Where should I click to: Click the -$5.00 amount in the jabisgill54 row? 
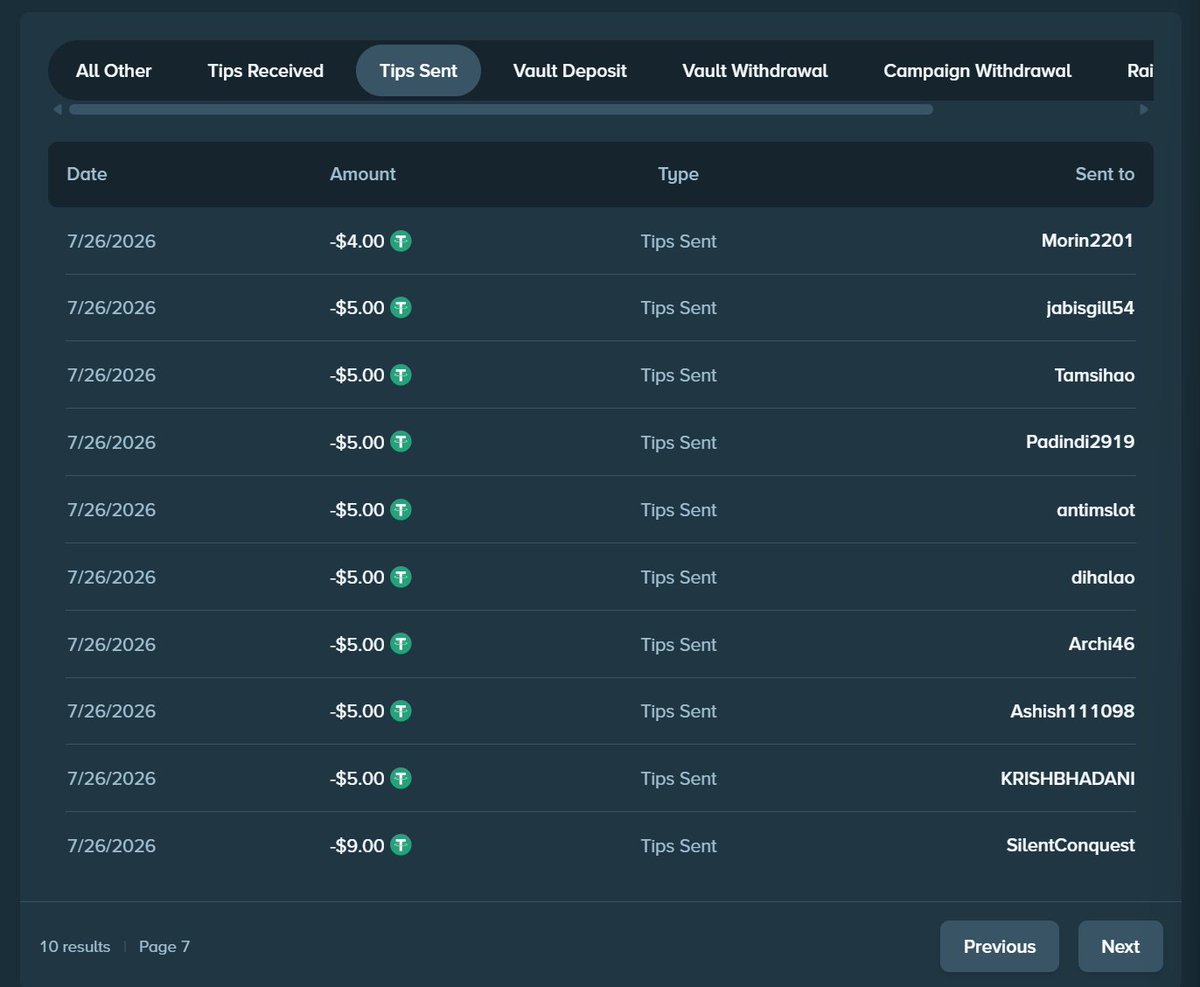coord(357,308)
